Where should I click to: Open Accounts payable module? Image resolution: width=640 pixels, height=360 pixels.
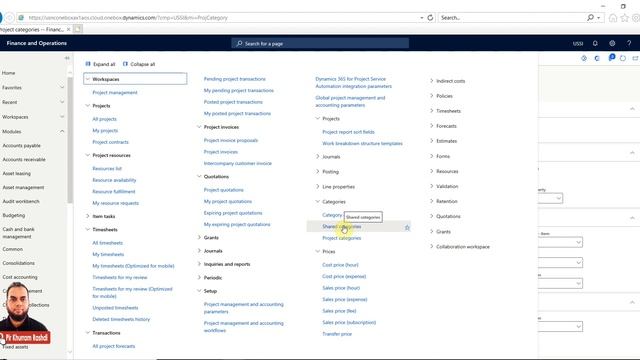tap(22, 146)
